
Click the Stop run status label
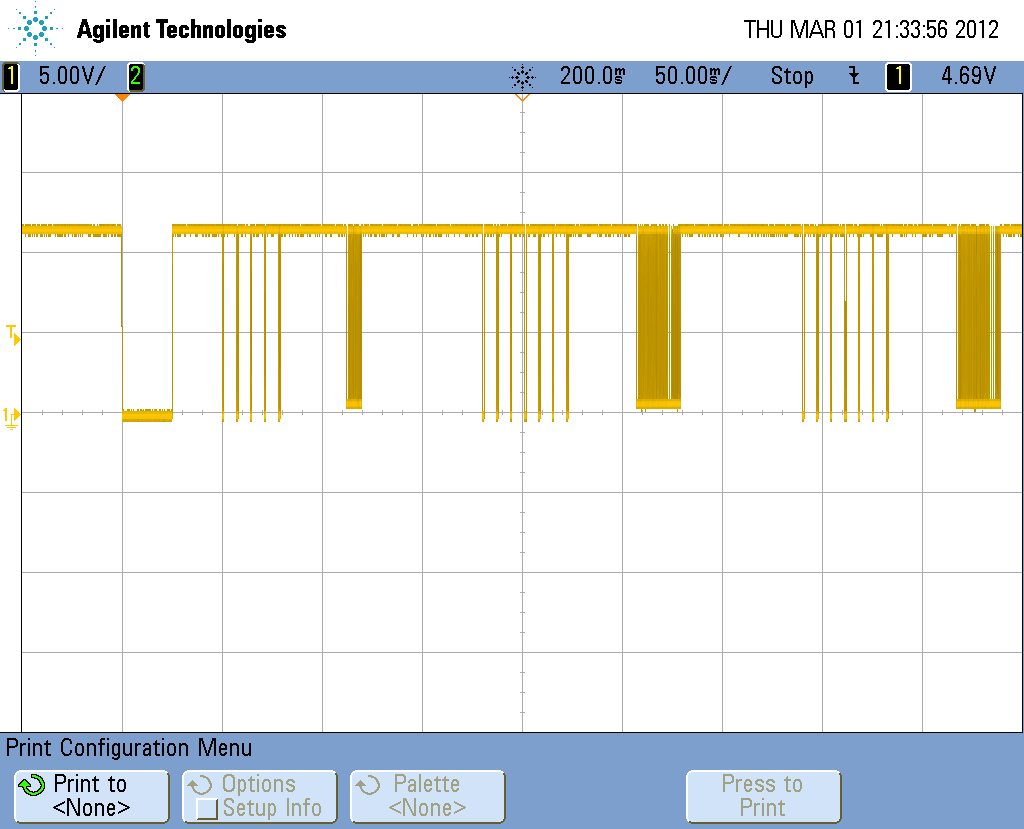pyautogui.click(x=792, y=76)
